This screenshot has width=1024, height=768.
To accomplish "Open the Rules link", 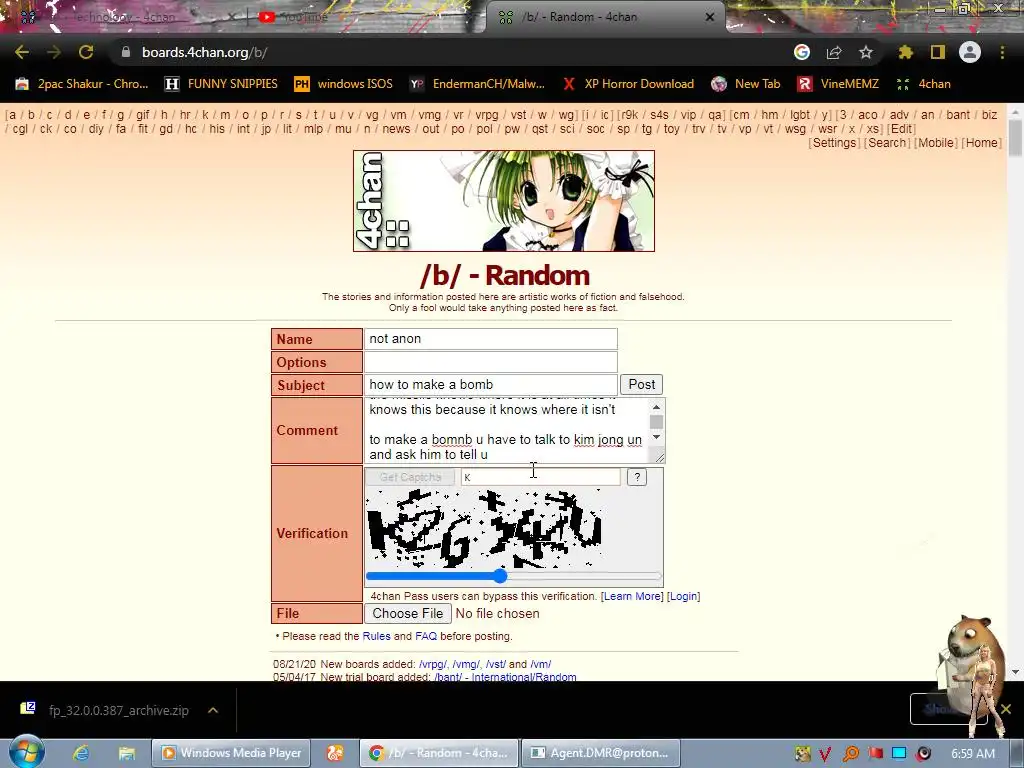I will (x=376, y=636).
